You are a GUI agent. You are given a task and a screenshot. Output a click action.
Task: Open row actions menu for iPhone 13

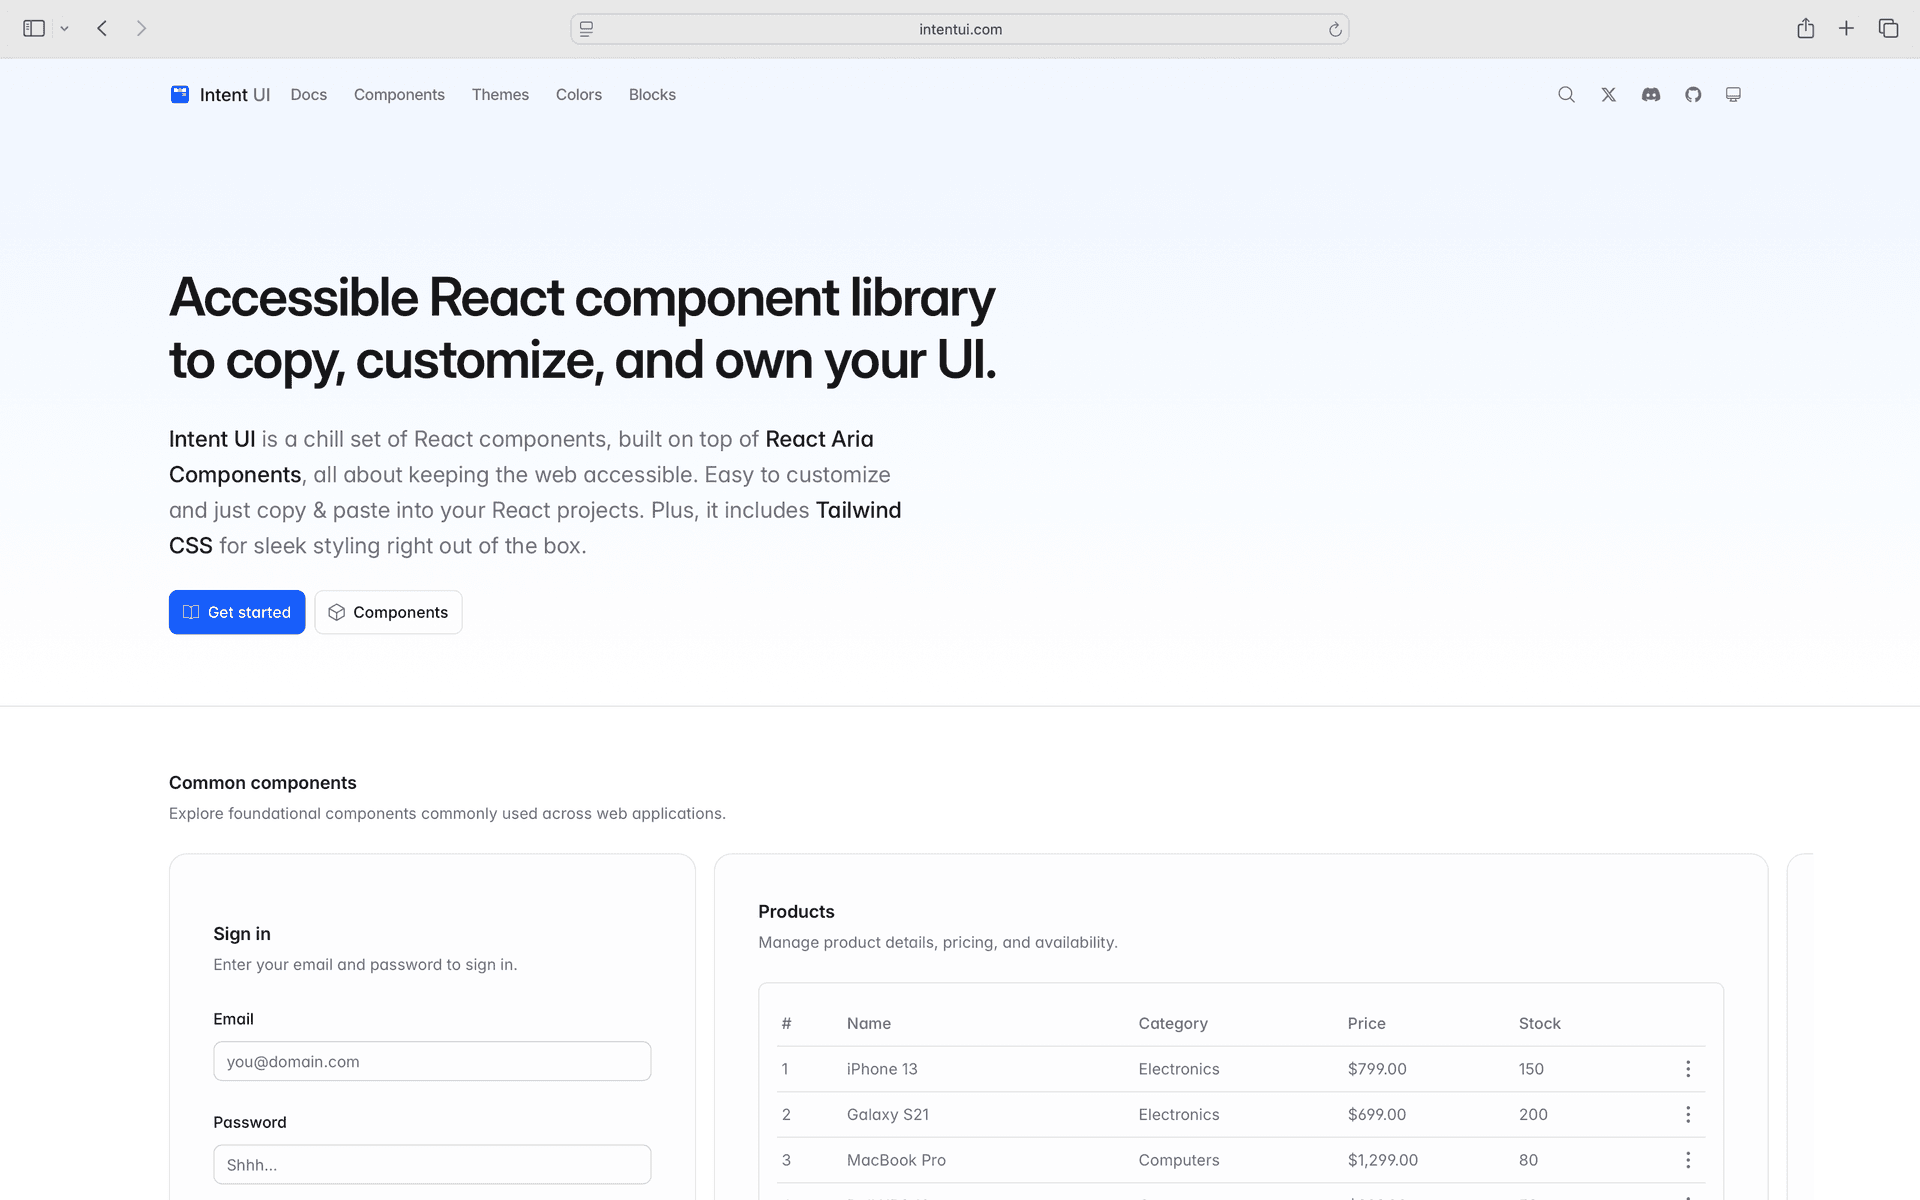point(1687,1069)
